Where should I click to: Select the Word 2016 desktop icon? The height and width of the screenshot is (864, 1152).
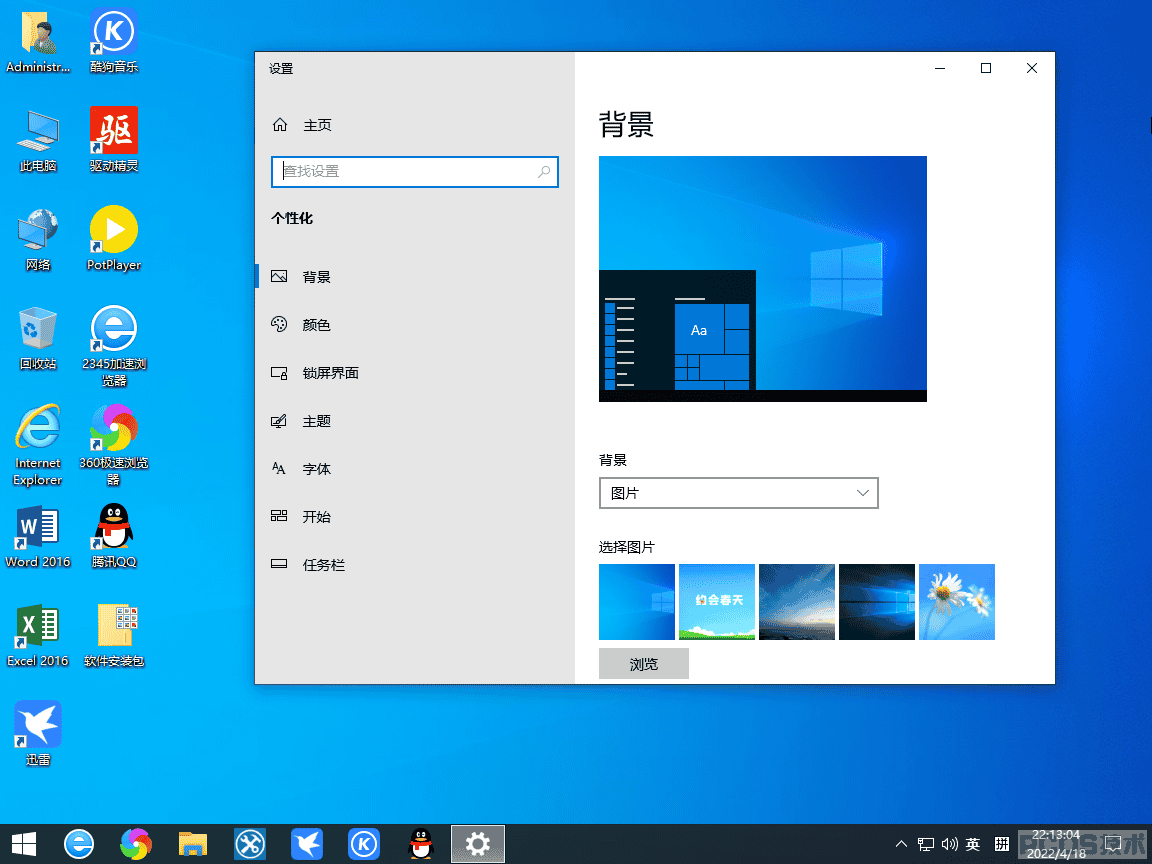tap(38, 537)
